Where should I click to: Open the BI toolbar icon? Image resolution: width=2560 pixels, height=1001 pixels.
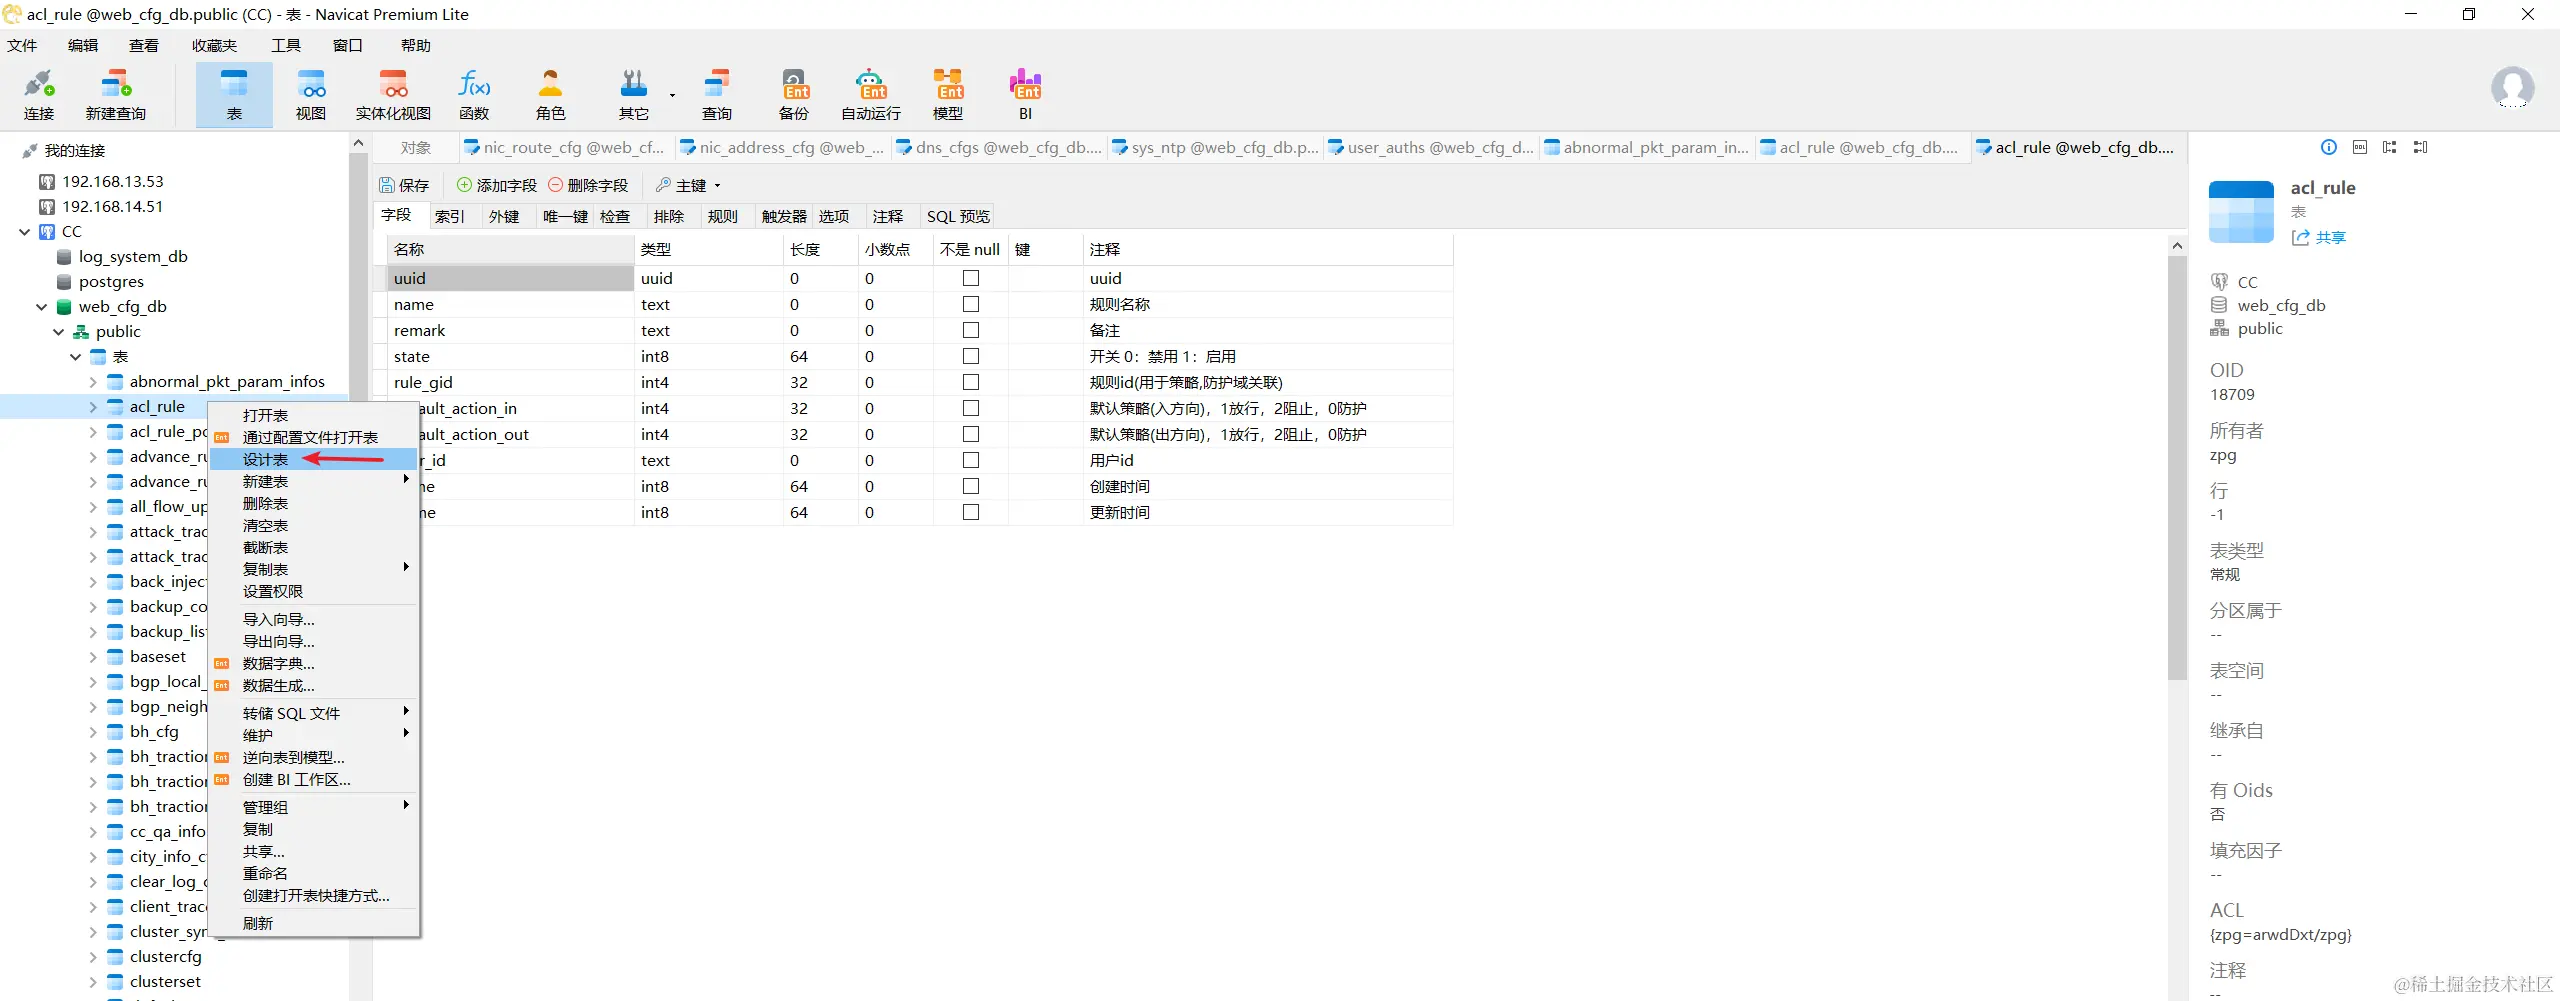click(x=1025, y=95)
